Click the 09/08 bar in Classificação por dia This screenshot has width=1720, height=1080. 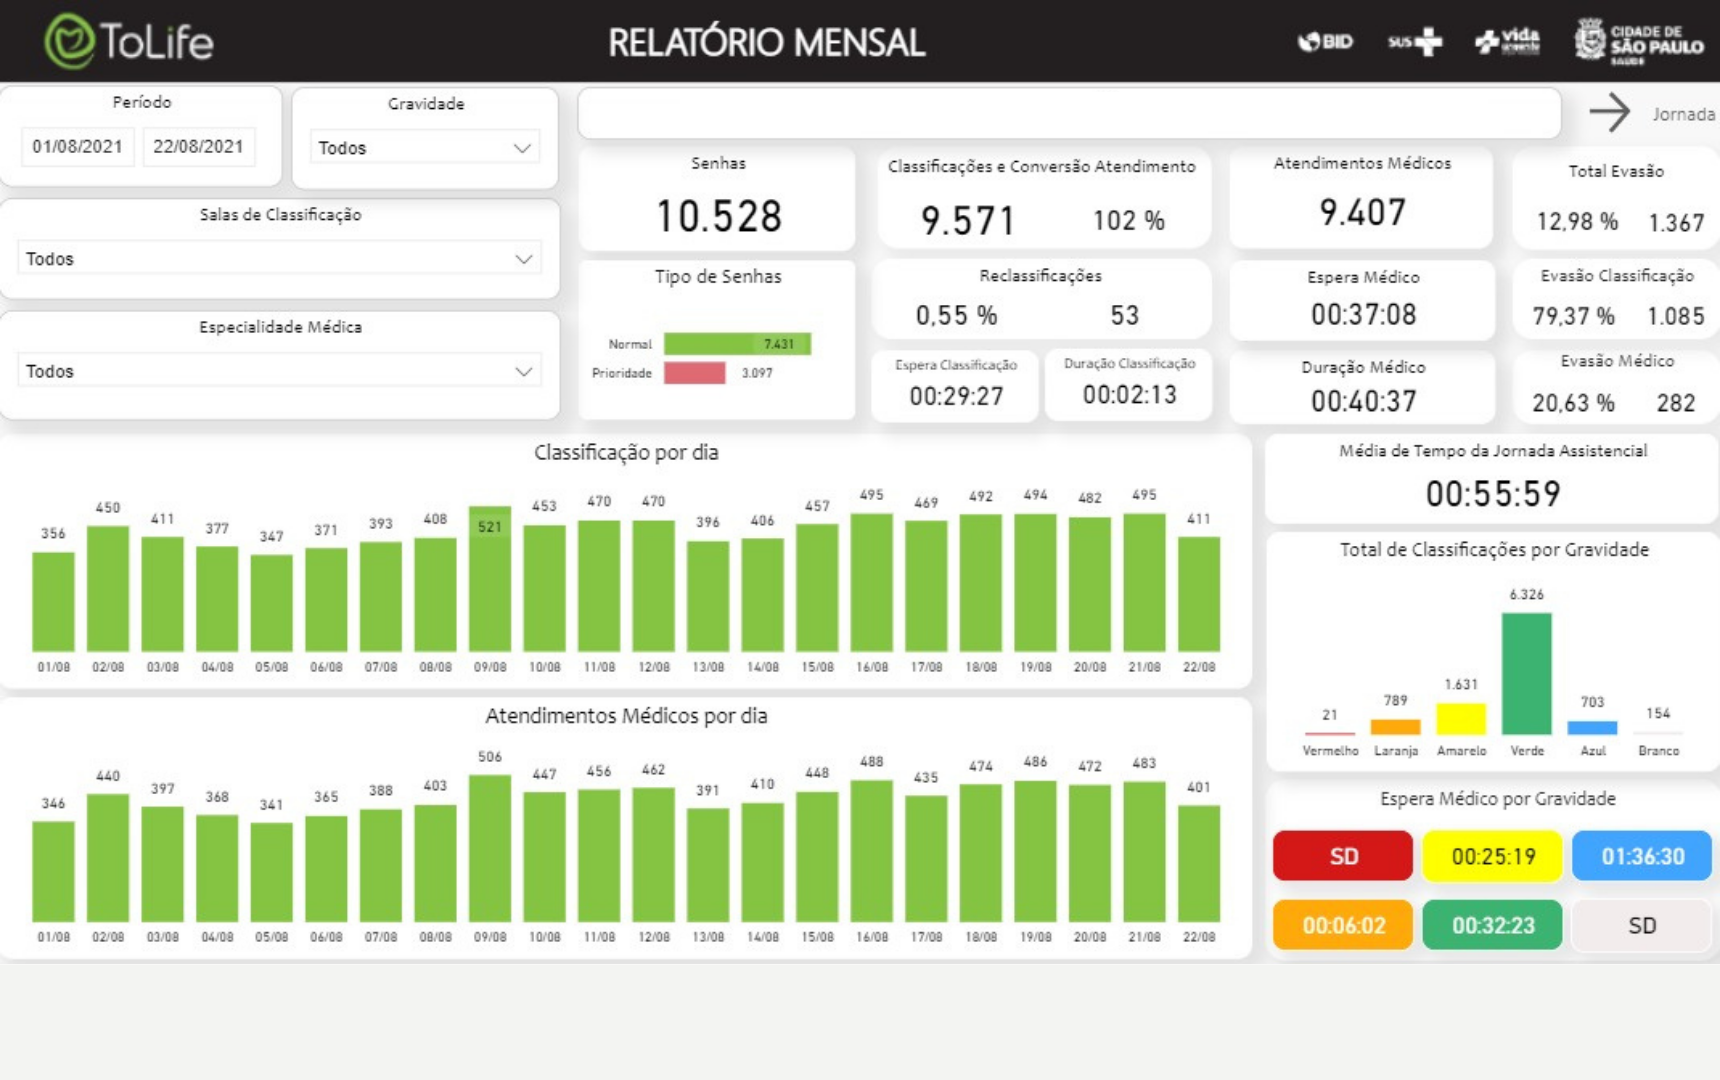coord(490,579)
